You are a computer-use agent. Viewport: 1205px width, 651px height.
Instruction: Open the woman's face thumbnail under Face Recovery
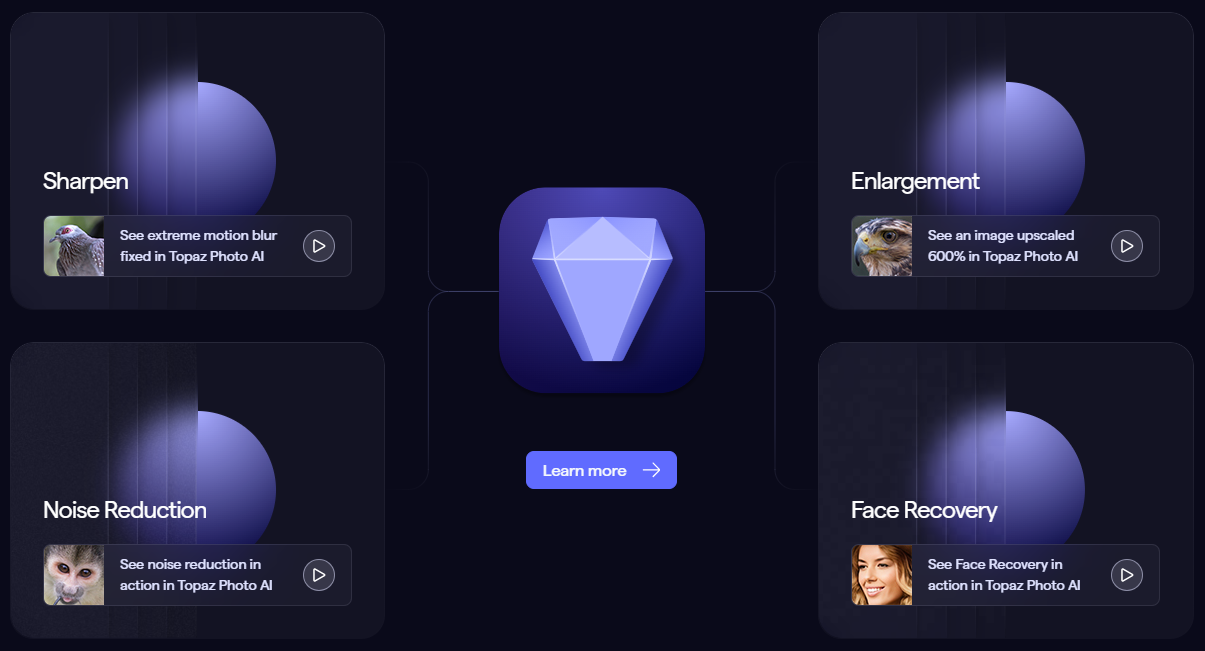(882, 575)
